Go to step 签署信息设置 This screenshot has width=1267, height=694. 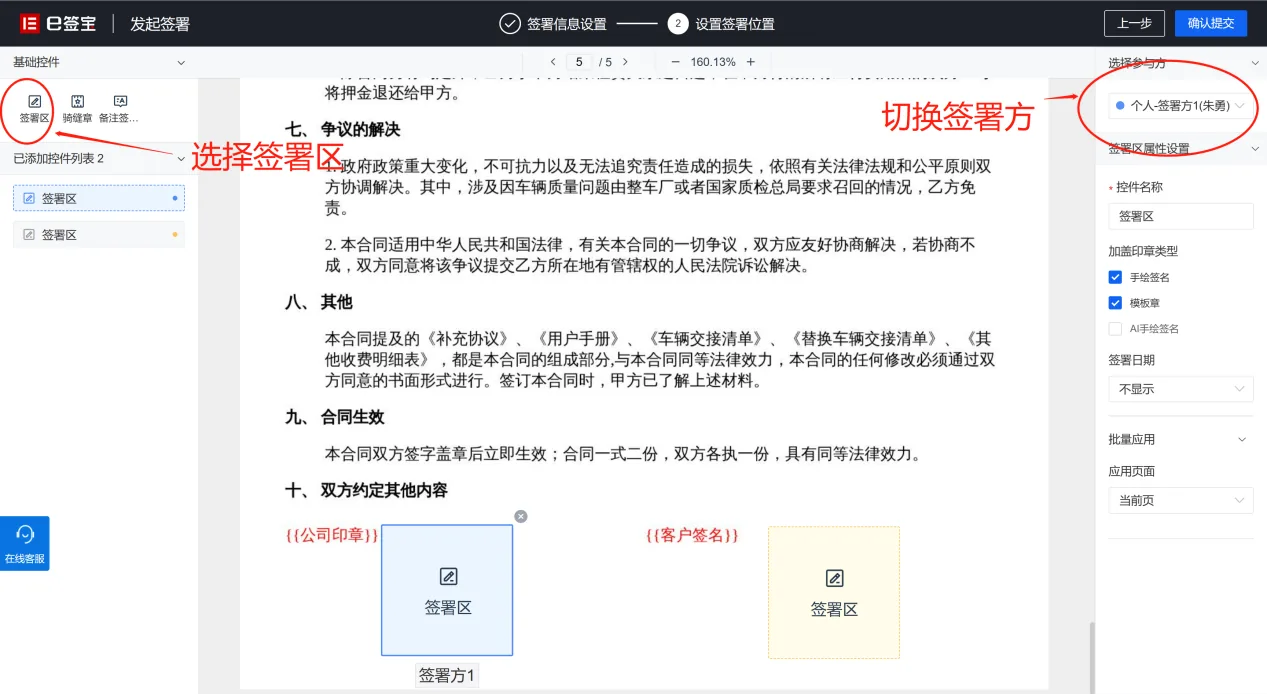click(553, 23)
